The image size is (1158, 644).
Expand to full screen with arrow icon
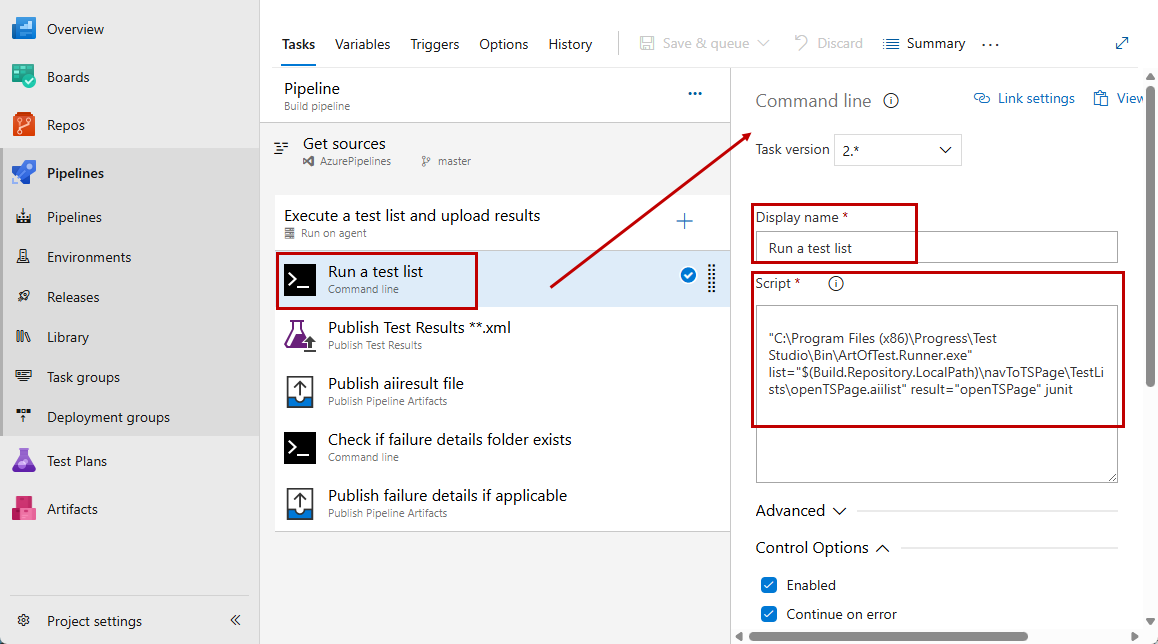1122,43
